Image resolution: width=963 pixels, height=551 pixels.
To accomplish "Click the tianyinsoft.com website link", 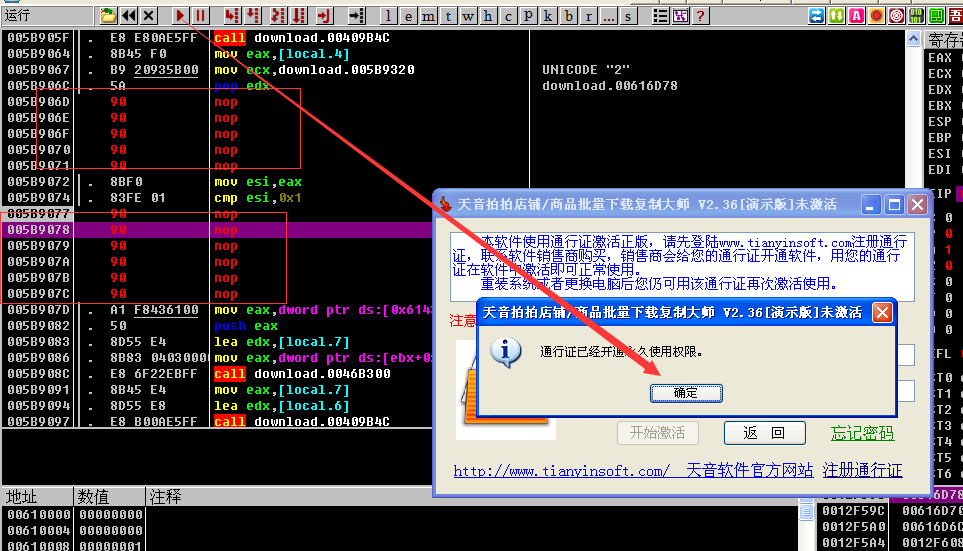I will point(561,470).
